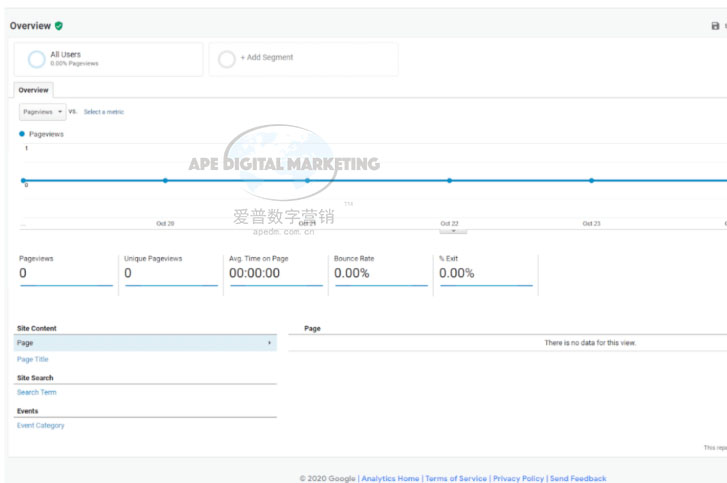Click the save report icon

click(715, 26)
